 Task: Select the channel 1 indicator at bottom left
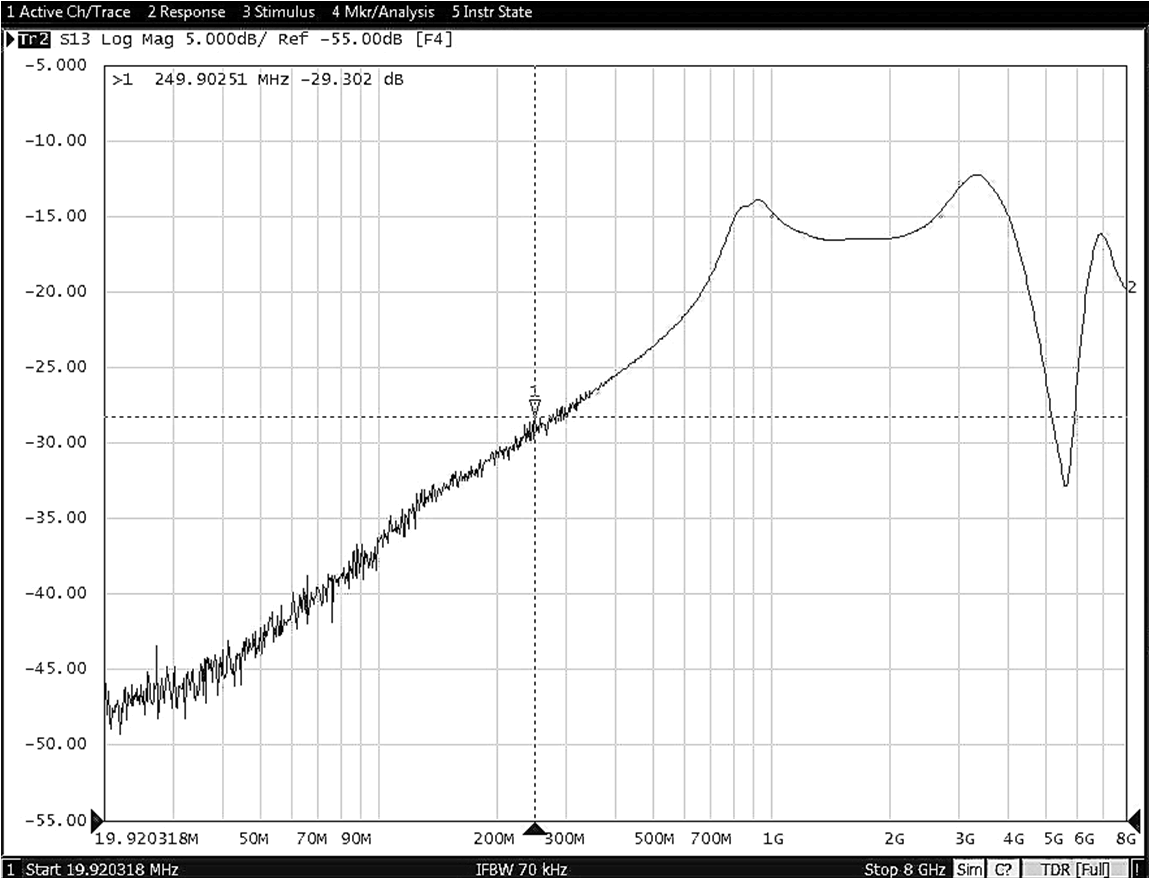pyautogui.click(x=8, y=869)
